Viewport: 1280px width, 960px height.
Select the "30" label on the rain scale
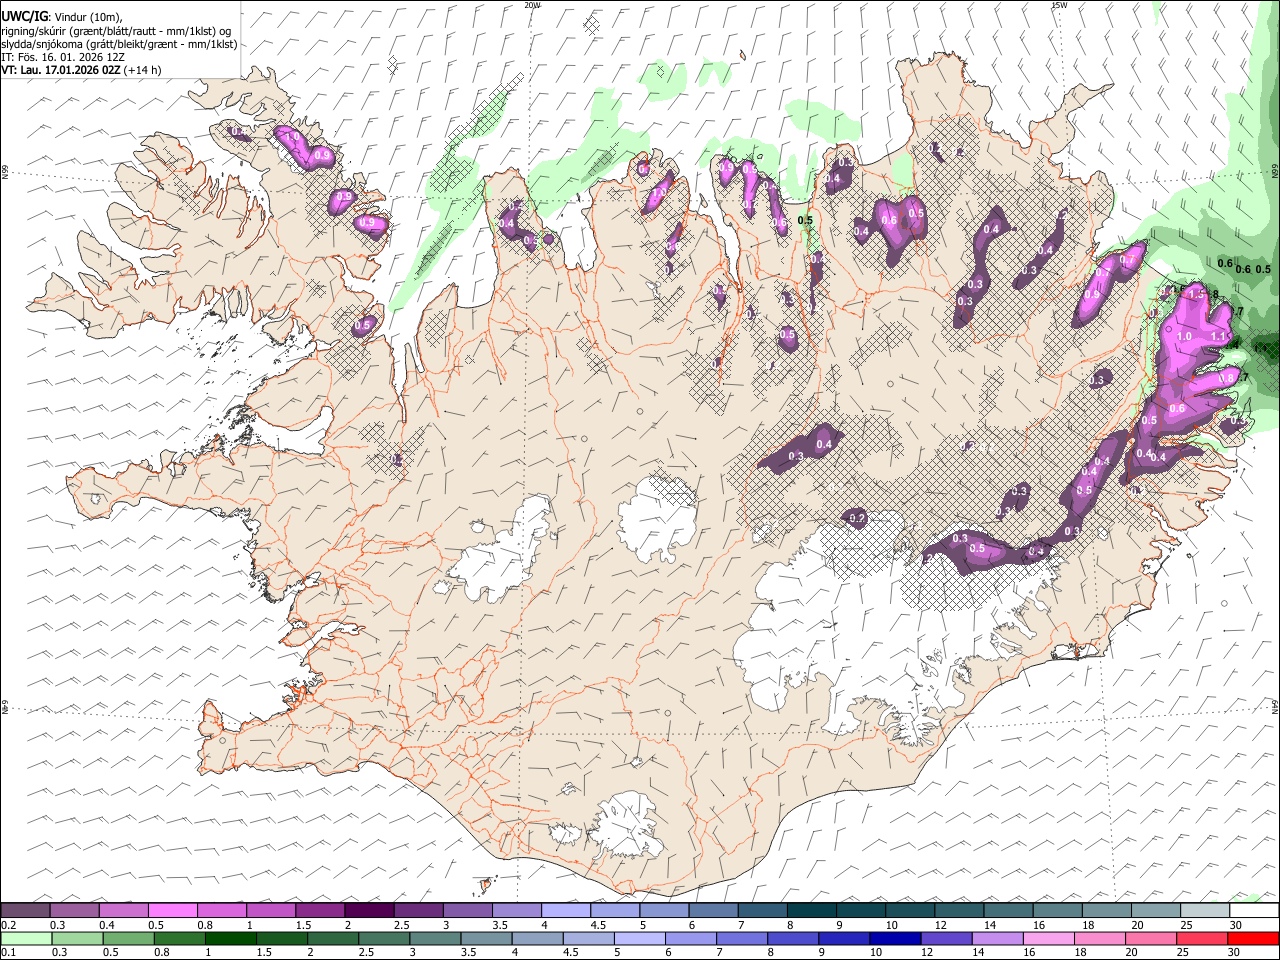pos(1235,953)
